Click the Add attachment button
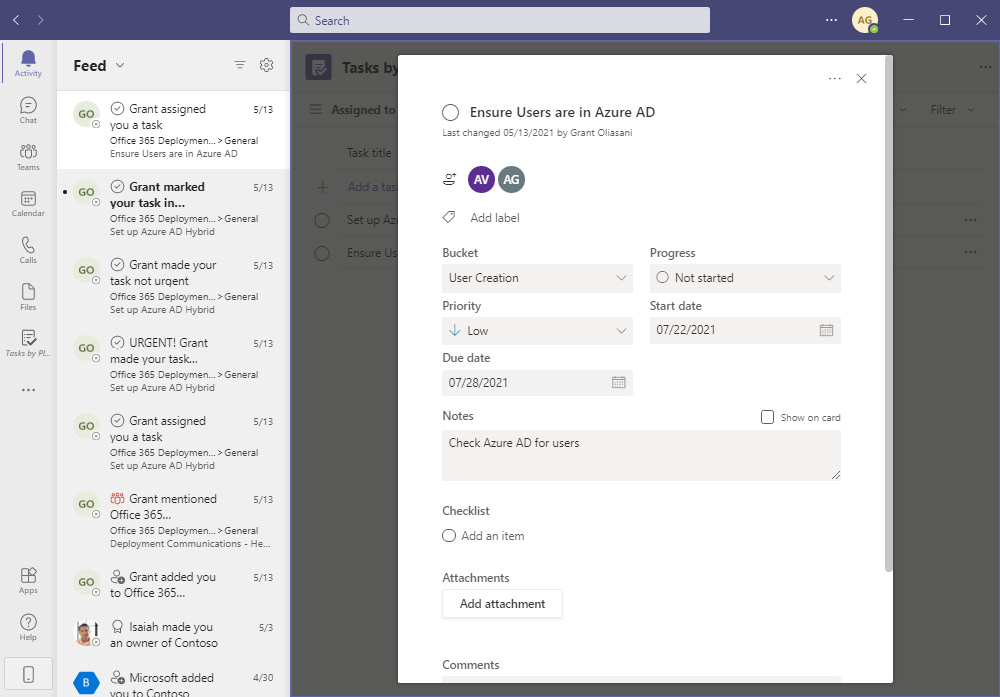This screenshot has height=697, width=1000. click(x=503, y=604)
